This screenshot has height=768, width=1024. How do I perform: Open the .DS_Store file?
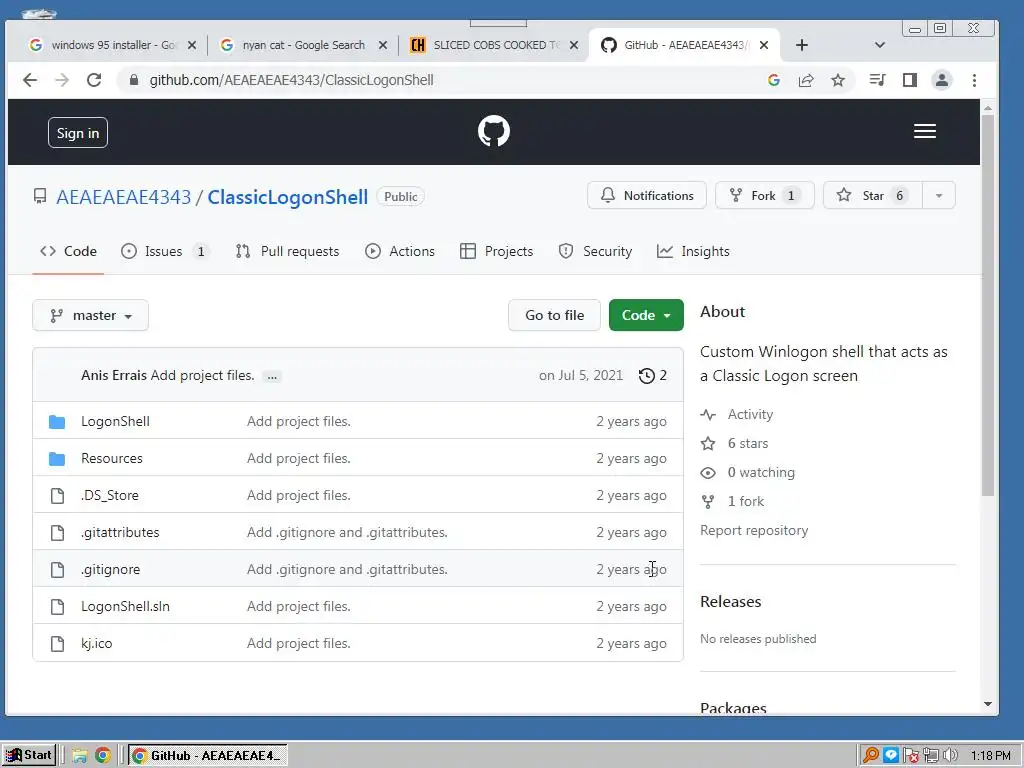[110, 496]
